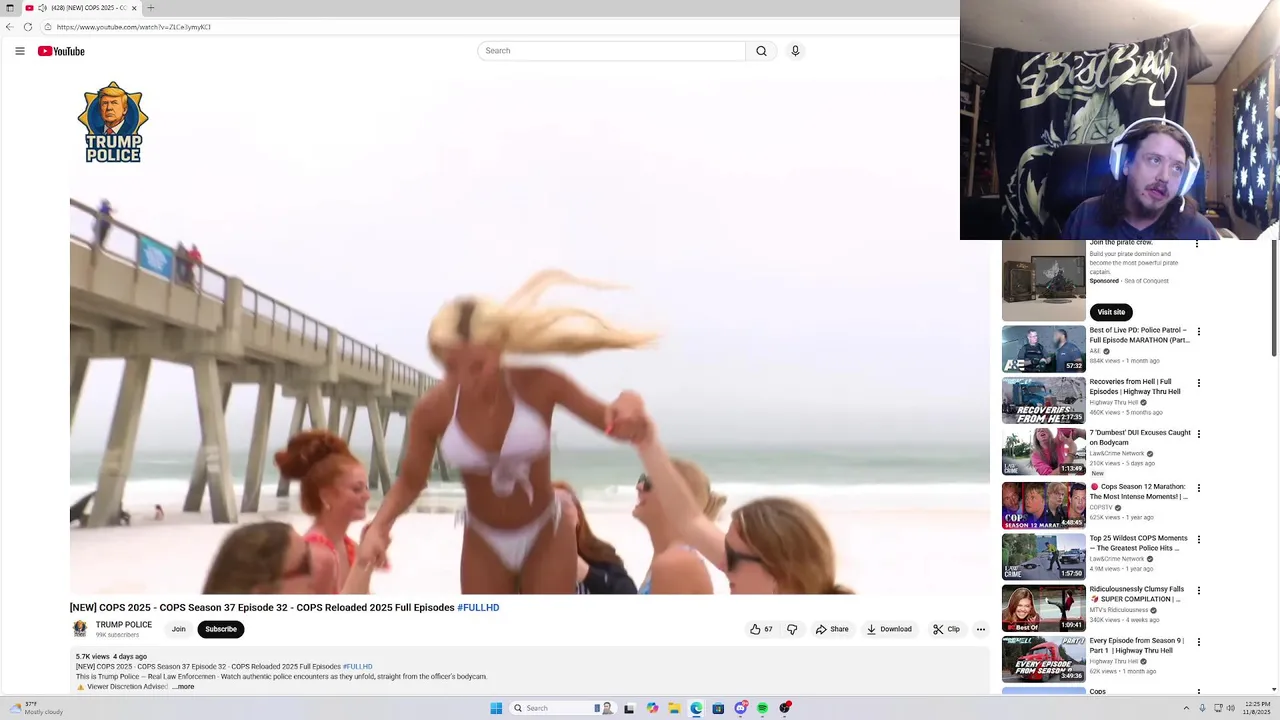
Task: Open new browser tab with plus
Action: click(151, 8)
